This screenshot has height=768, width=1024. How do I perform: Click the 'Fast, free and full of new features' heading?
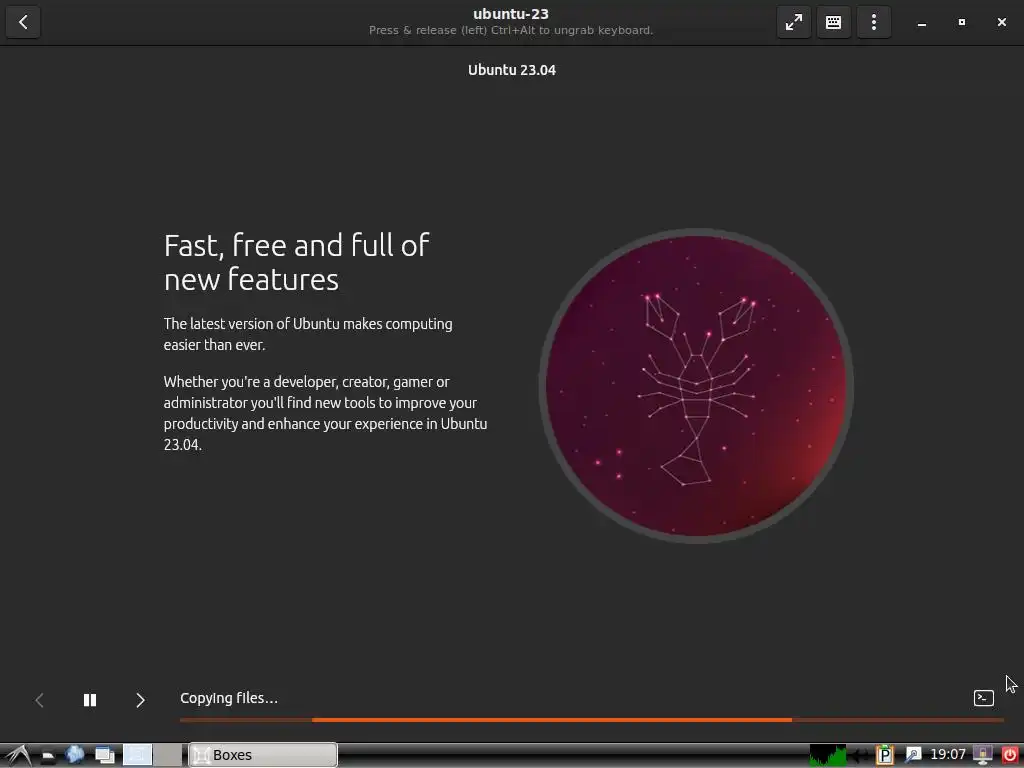[296, 262]
